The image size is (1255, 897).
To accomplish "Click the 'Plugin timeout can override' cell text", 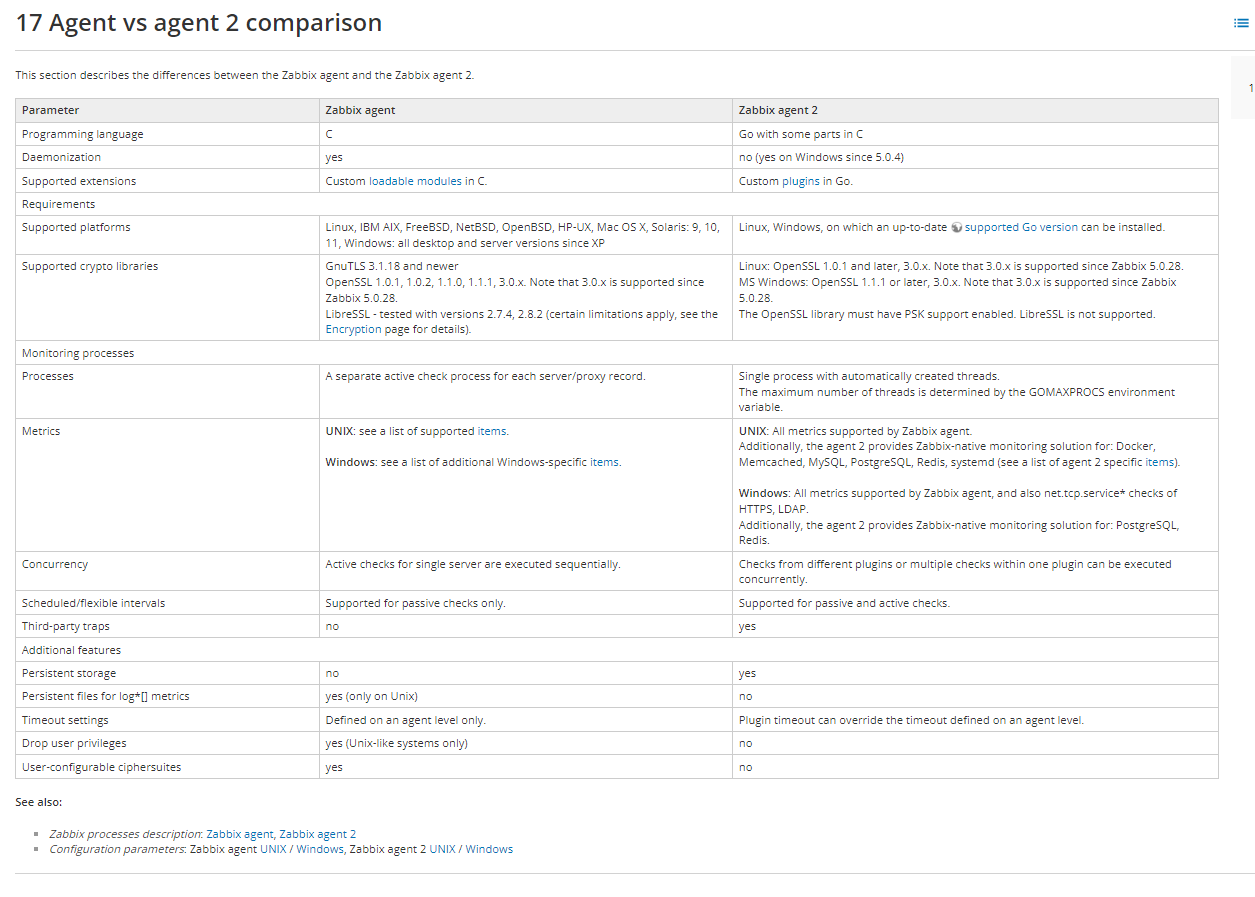I will tap(911, 720).
